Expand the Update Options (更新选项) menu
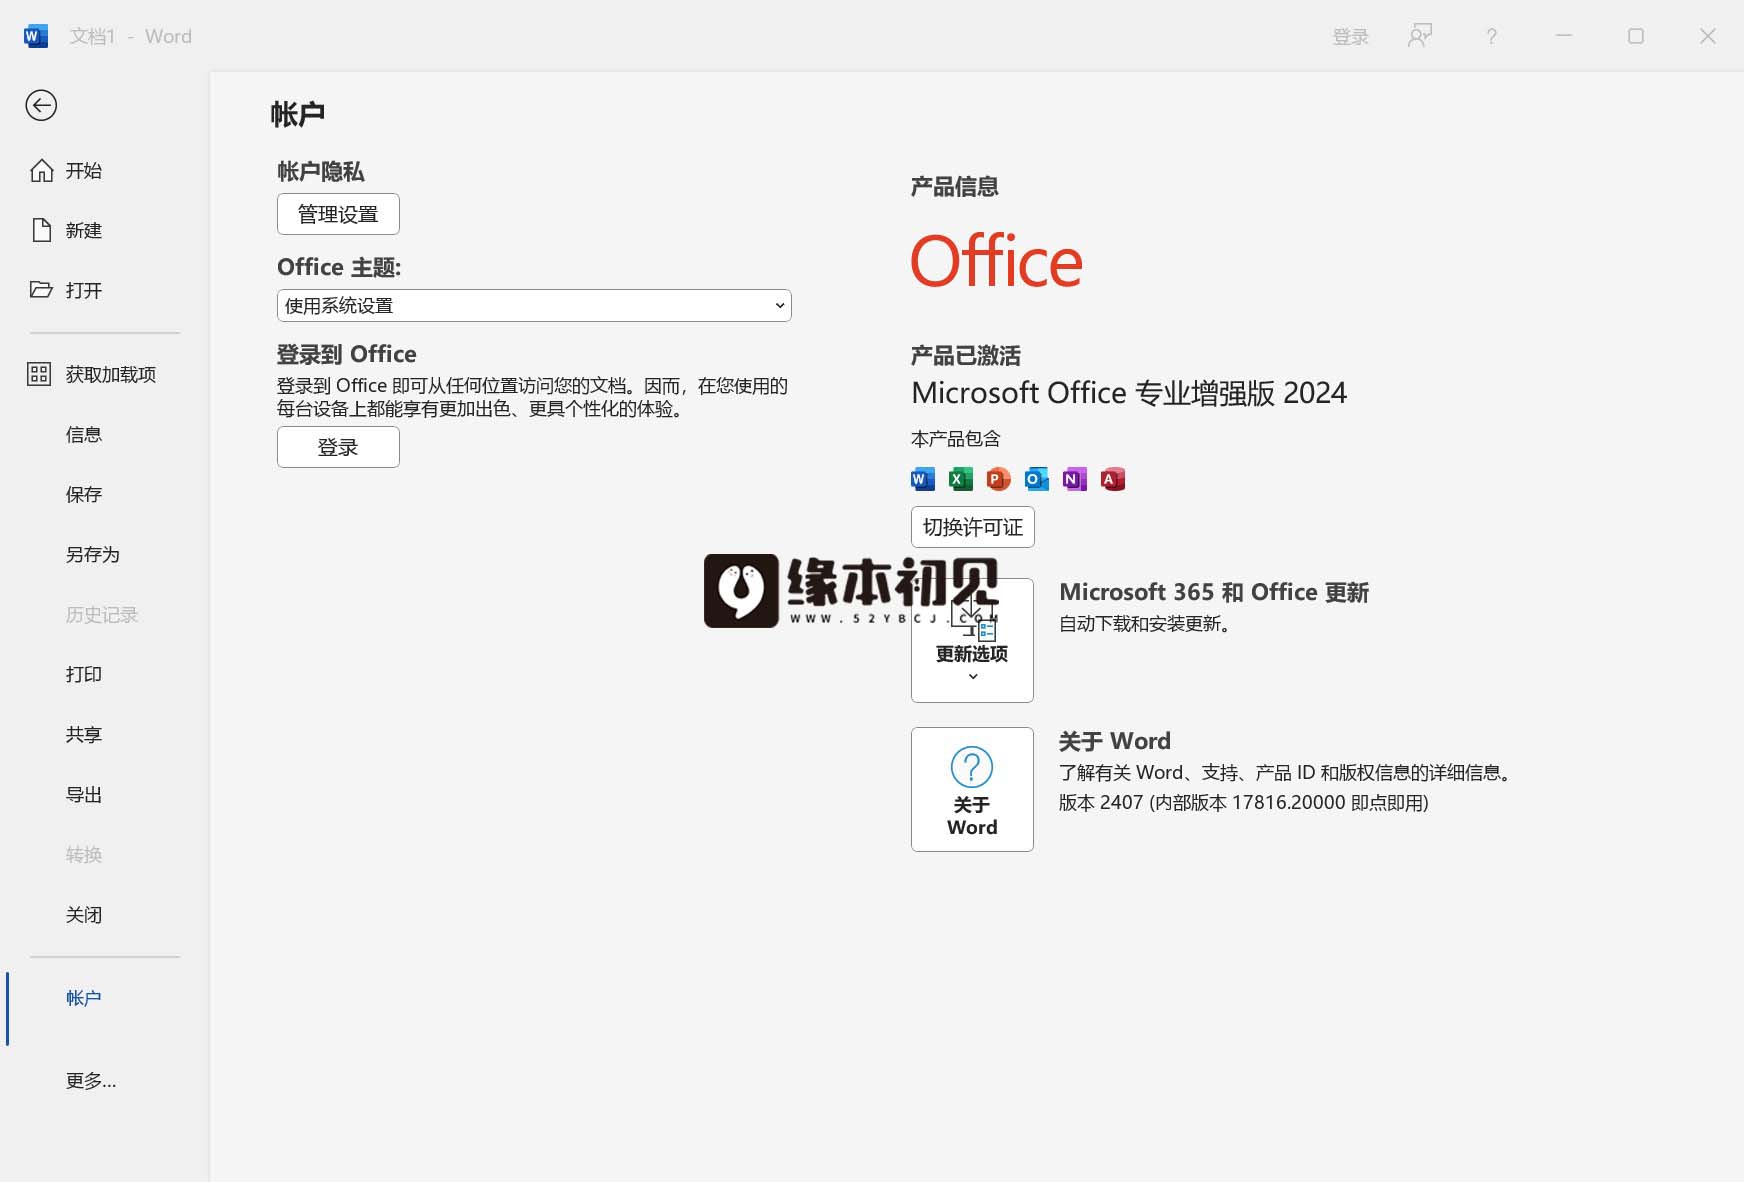This screenshot has width=1744, height=1182. [x=972, y=640]
